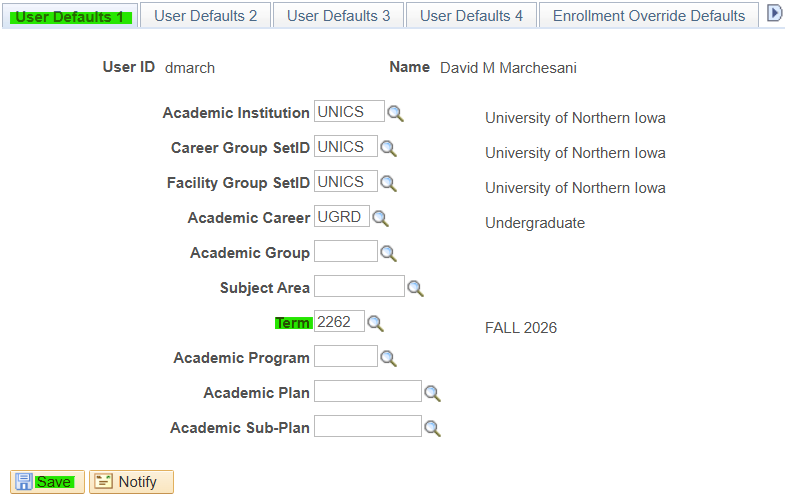Viewport: 785px width, 498px height.
Task: Open lookup for Academic Career
Action: [380, 219]
